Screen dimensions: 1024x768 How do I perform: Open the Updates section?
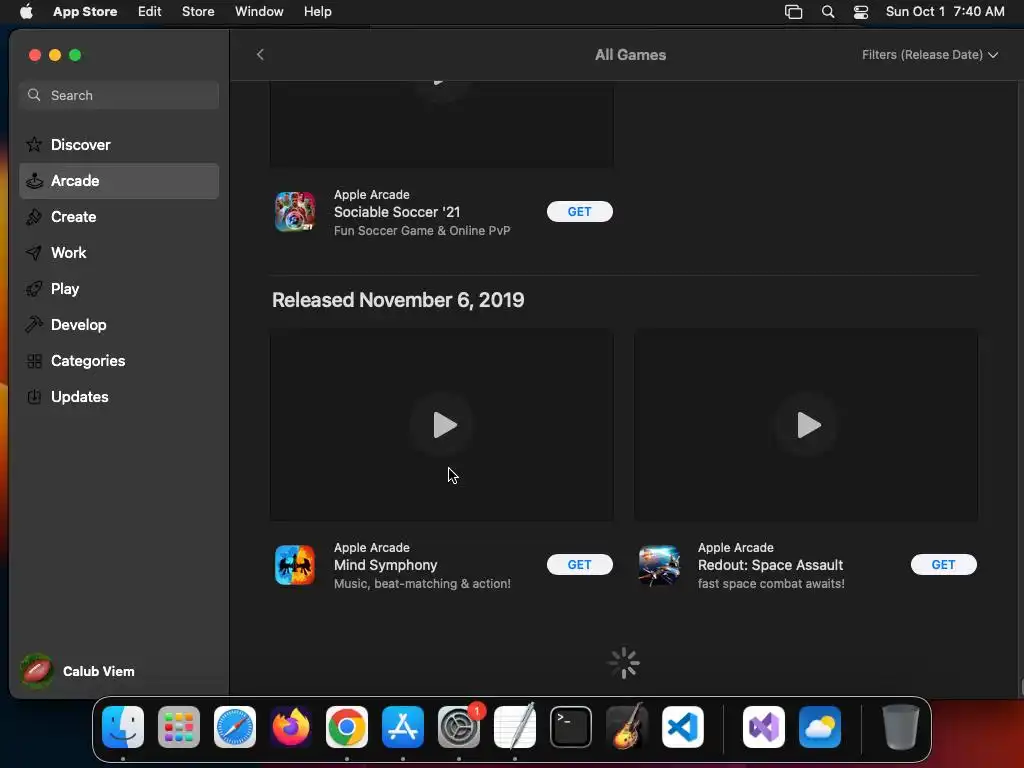point(119,396)
